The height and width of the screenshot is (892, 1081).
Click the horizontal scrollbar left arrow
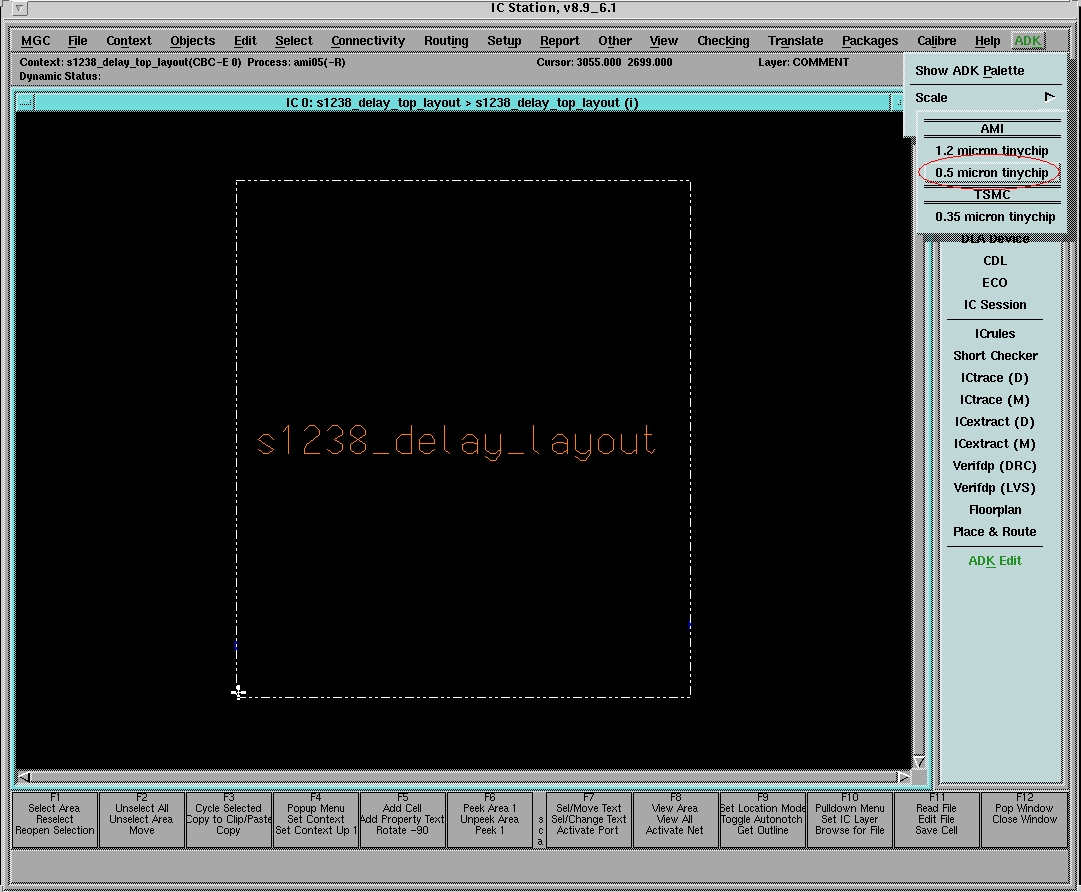point(24,777)
